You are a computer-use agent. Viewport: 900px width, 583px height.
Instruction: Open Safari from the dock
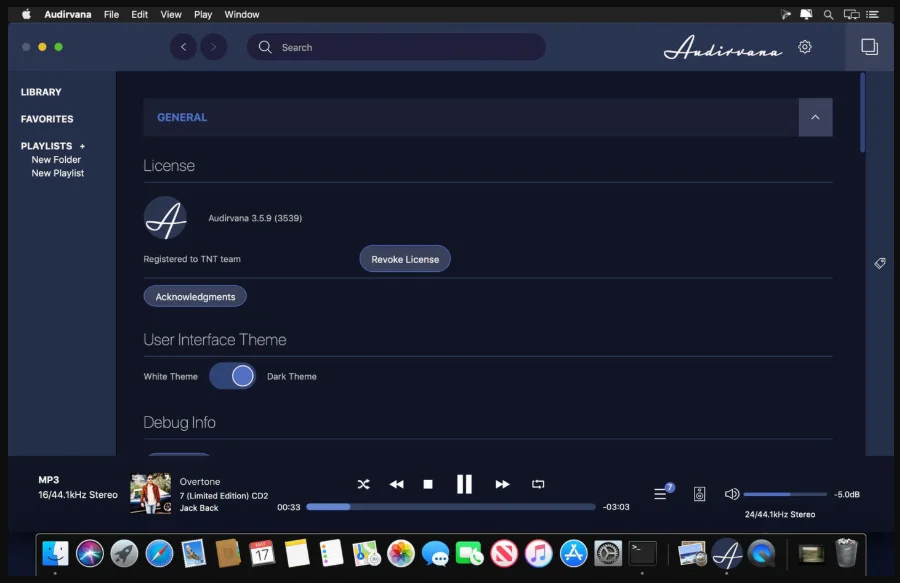159,553
